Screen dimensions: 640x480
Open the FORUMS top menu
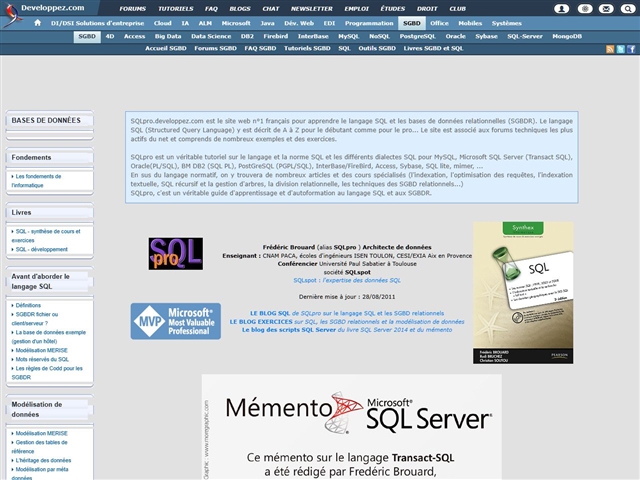click(133, 9)
